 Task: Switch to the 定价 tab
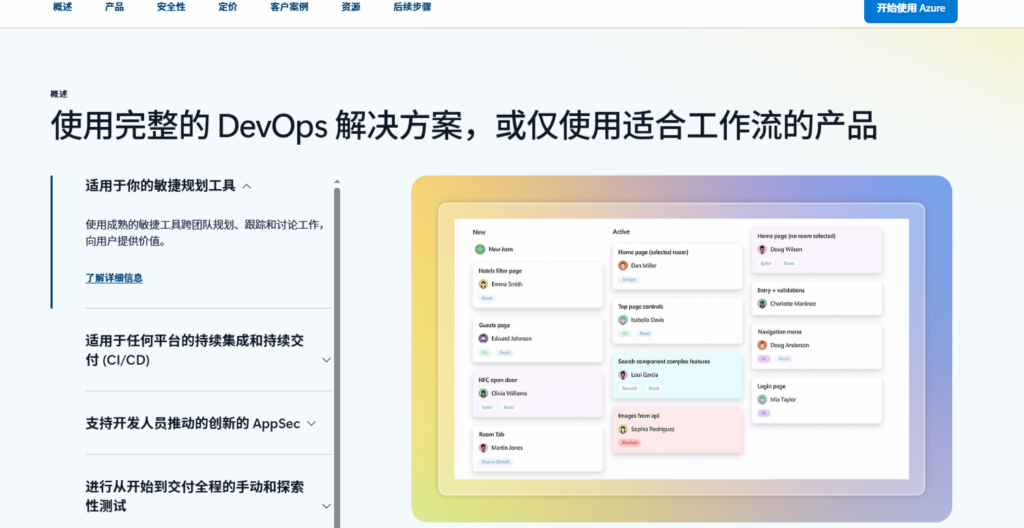point(228,7)
